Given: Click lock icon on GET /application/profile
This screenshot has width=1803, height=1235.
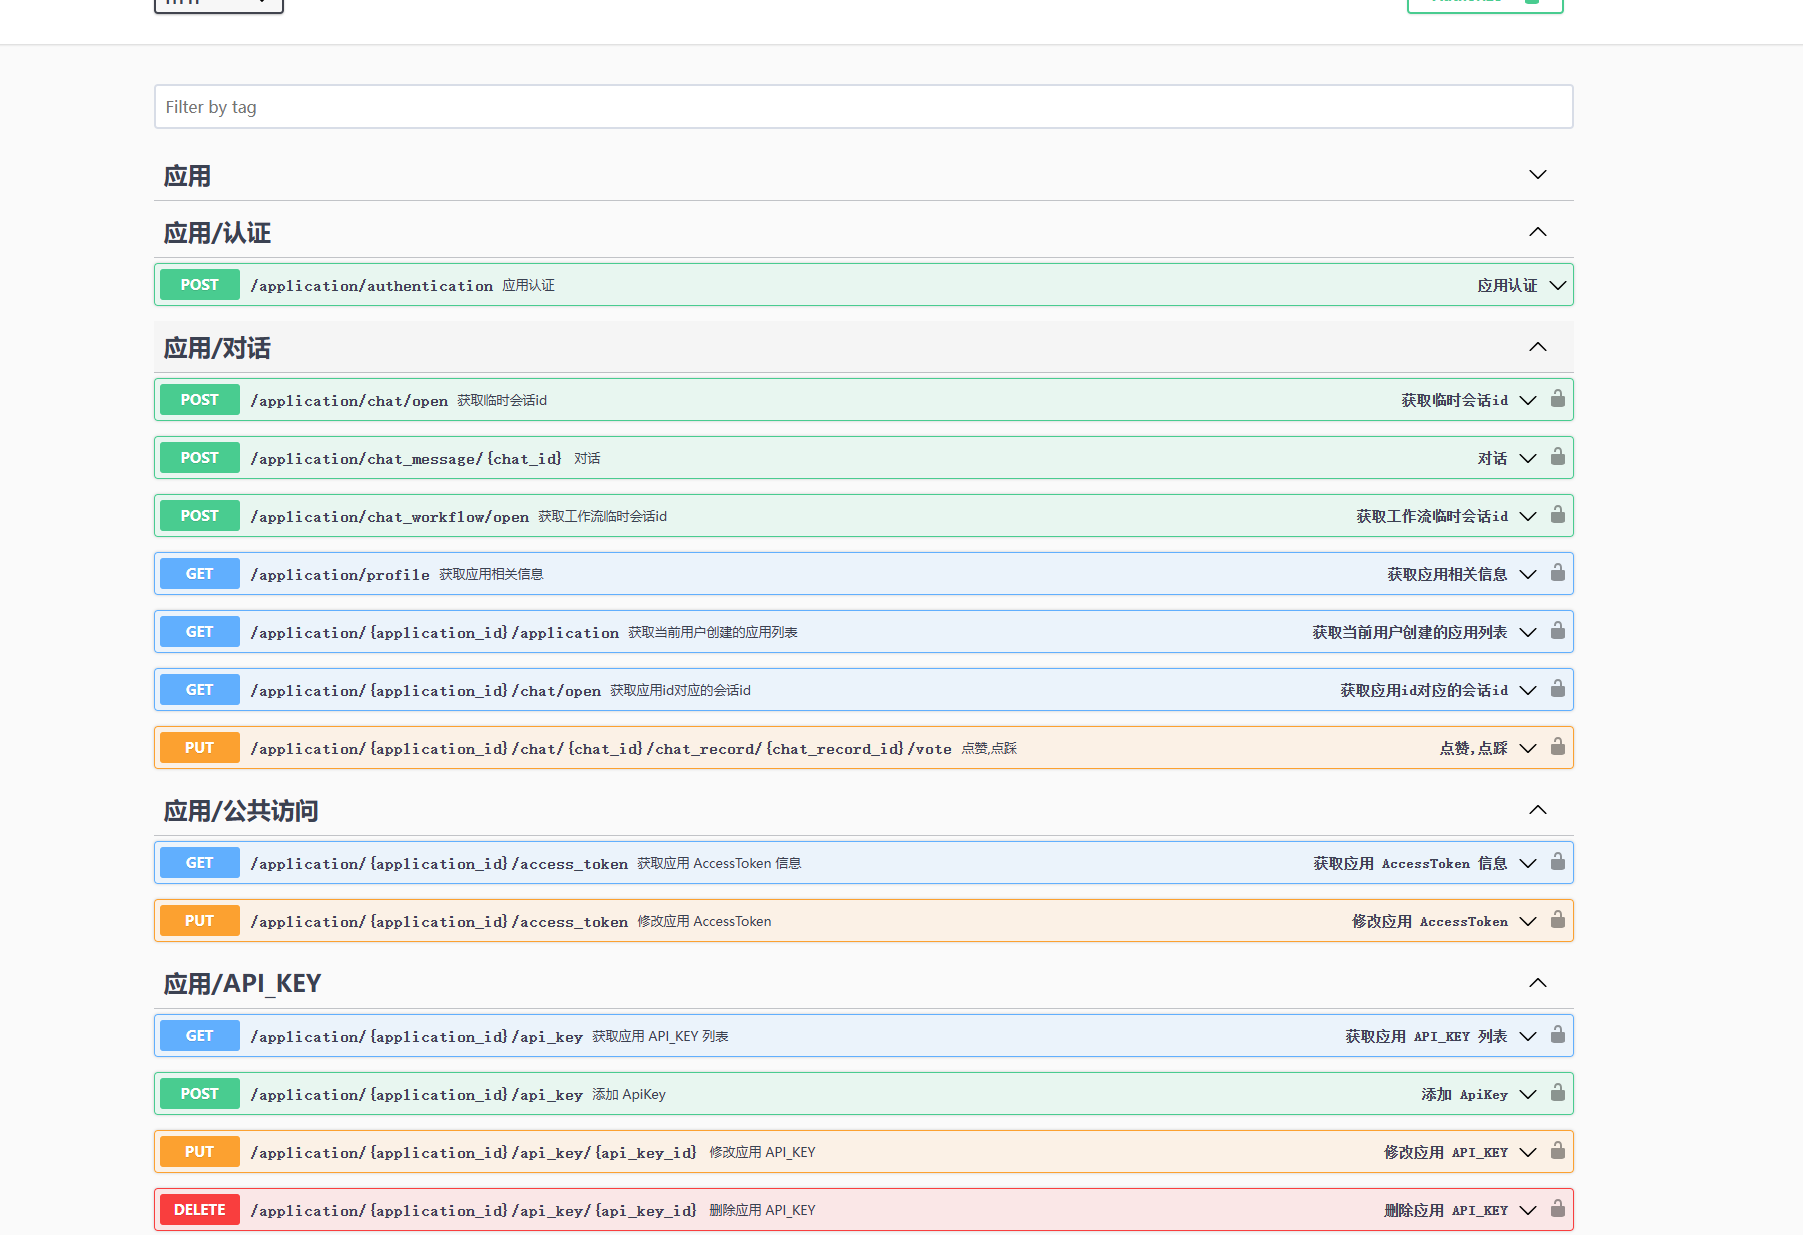Looking at the screenshot, I should pos(1557,573).
